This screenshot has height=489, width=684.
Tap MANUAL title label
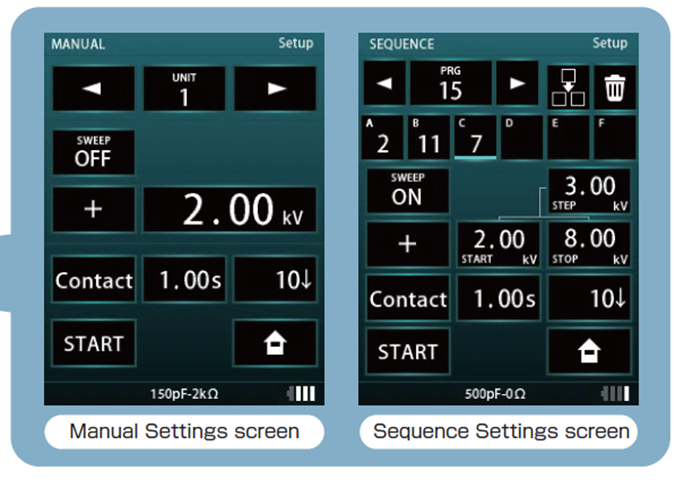coord(78,44)
